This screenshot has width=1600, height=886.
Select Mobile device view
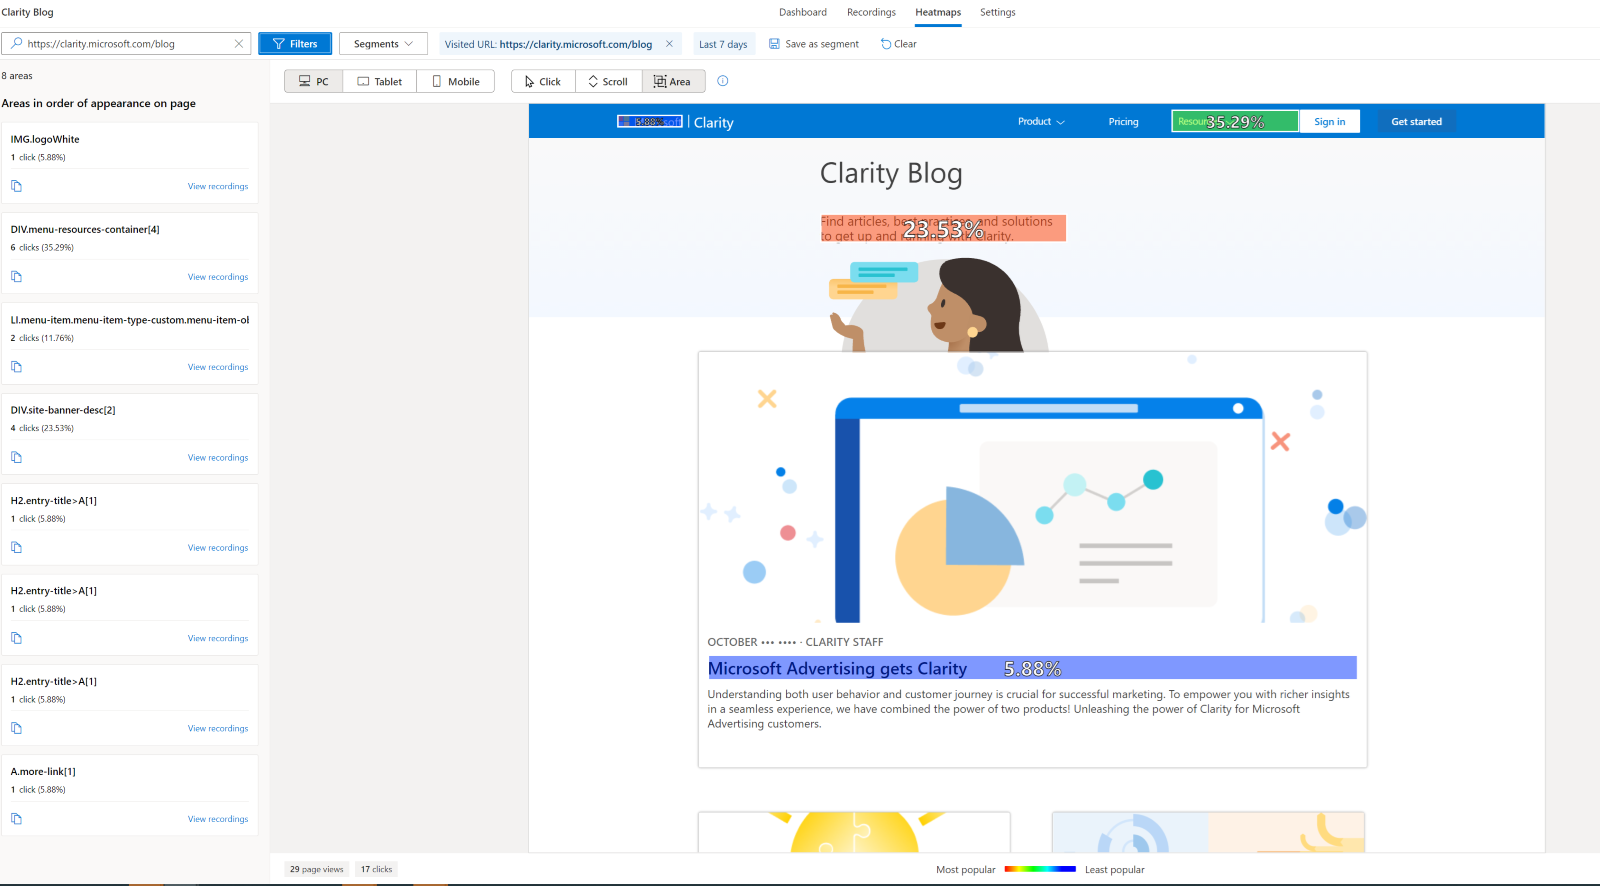(x=456, y=81)
